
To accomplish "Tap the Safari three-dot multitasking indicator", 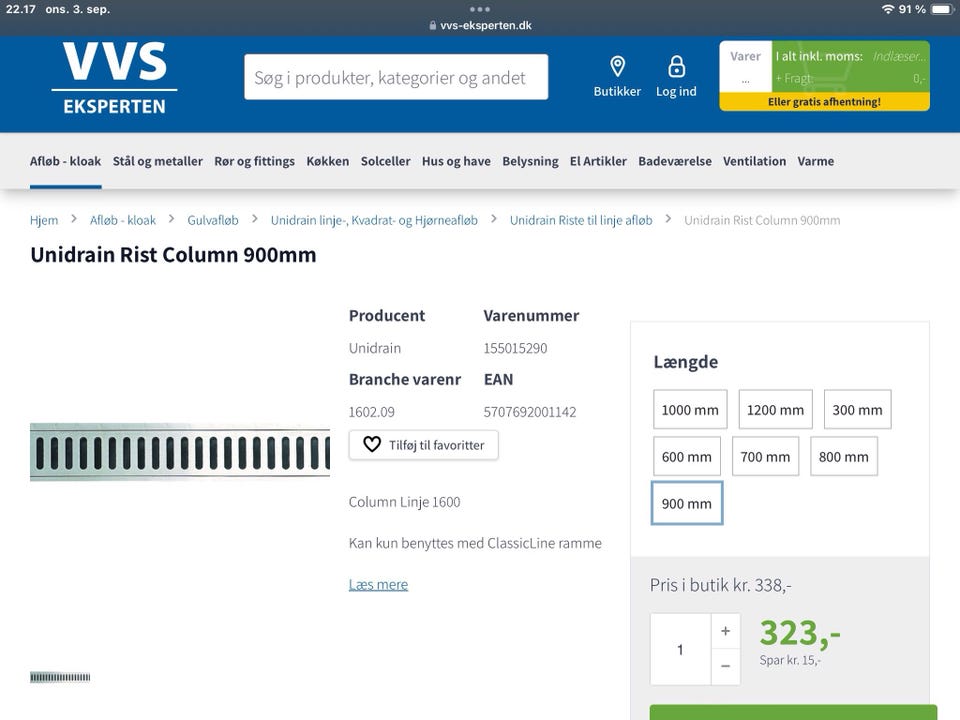I will pyautogui.click(x=480, y=9).
